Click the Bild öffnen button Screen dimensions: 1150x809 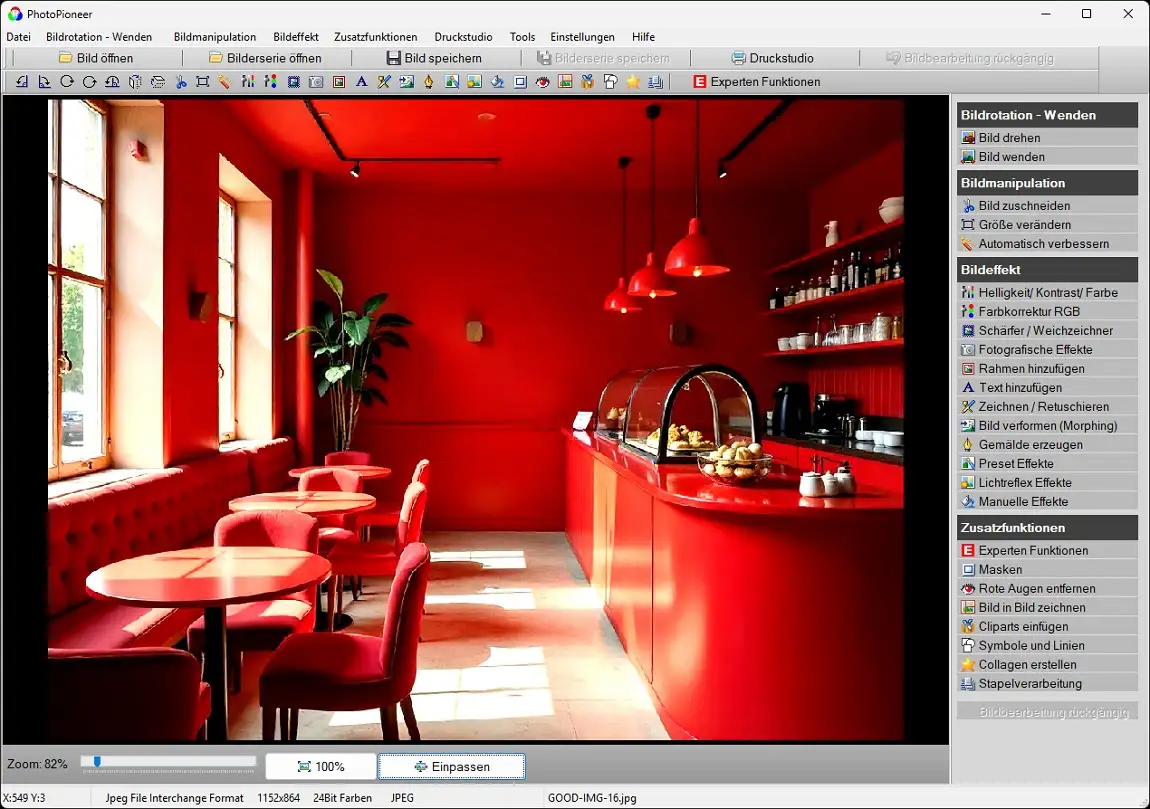tap(95, 58)
